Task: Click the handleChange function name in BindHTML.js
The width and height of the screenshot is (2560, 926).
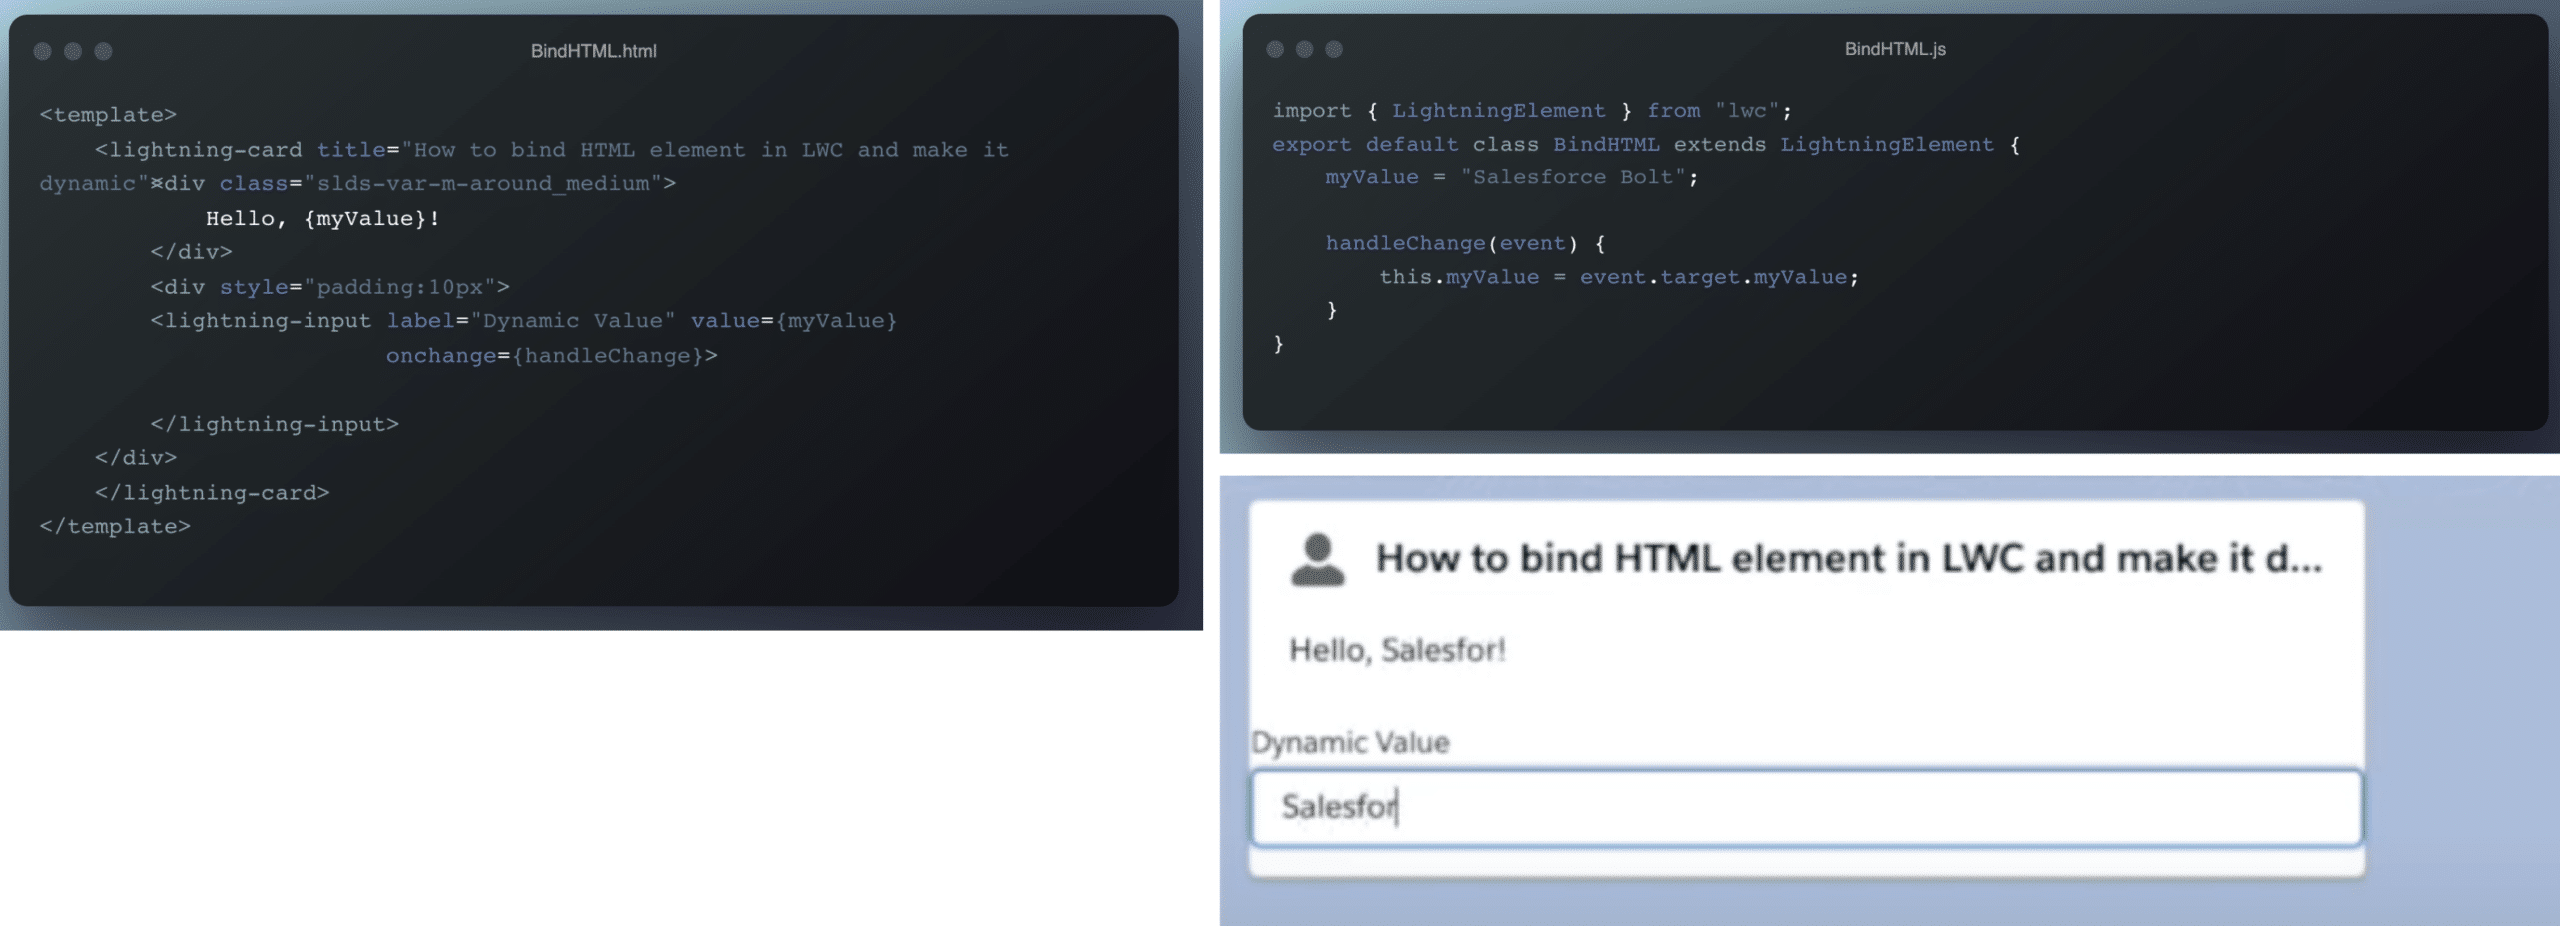Action: click(1404, 243)
